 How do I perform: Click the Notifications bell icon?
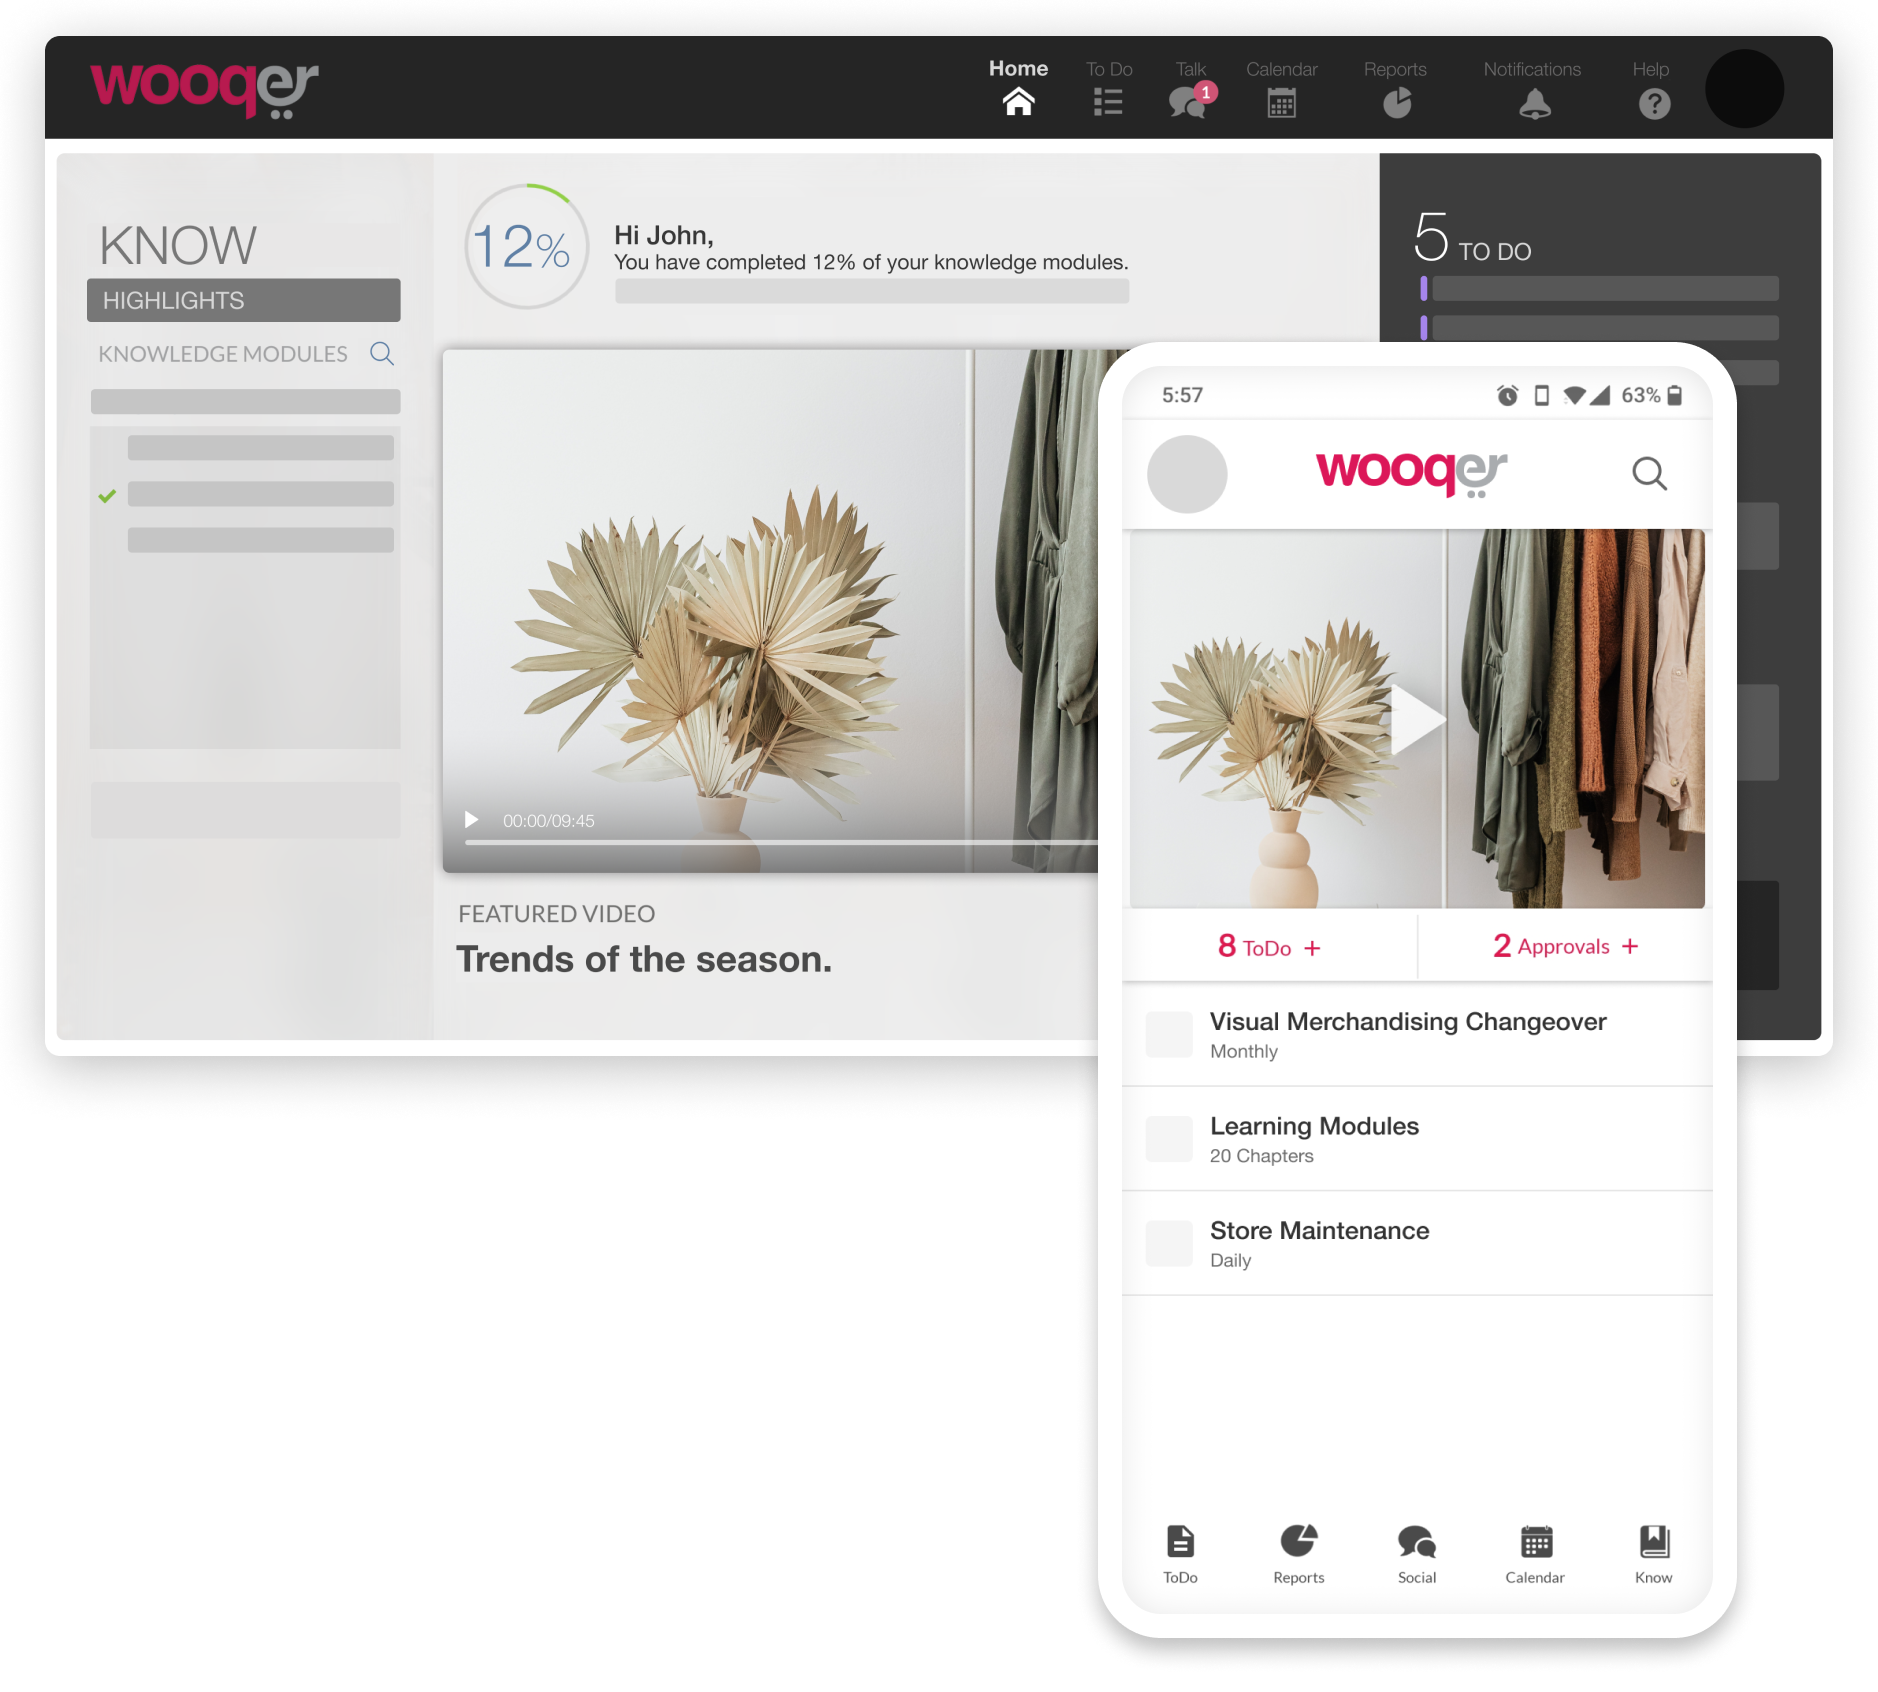coord(1534,104)
